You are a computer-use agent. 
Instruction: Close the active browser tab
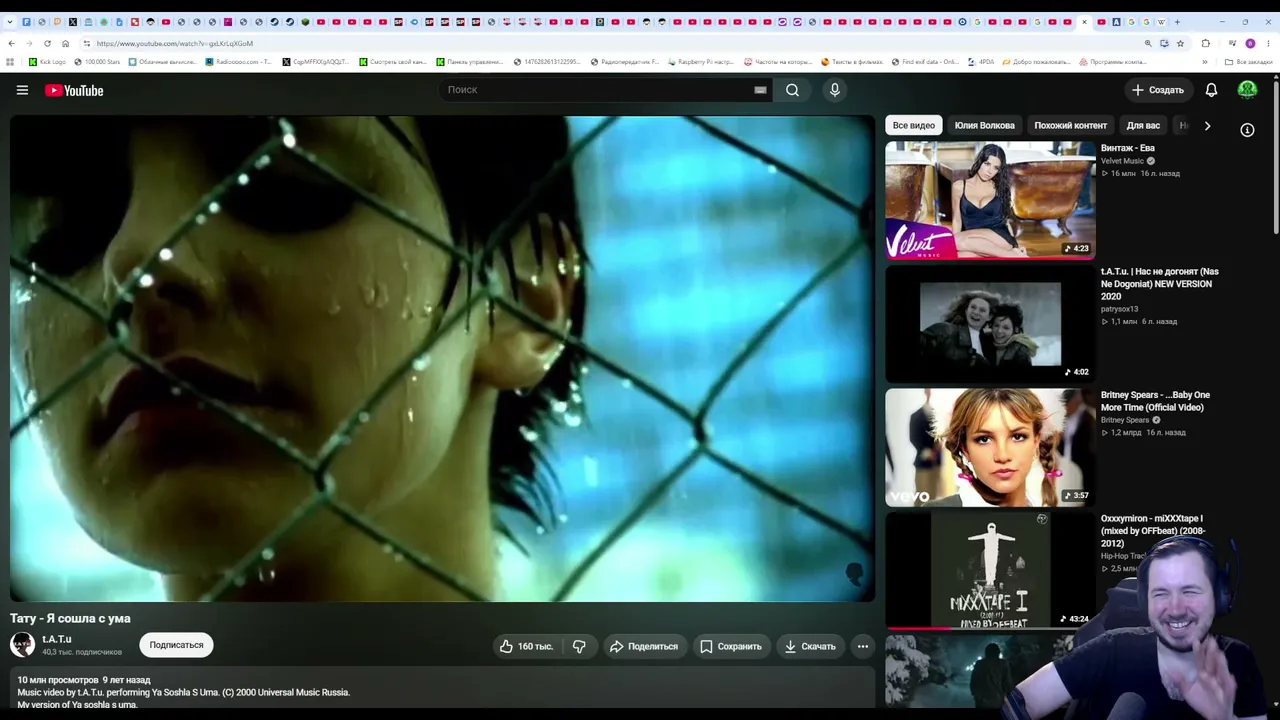[x=1084, y=22]
